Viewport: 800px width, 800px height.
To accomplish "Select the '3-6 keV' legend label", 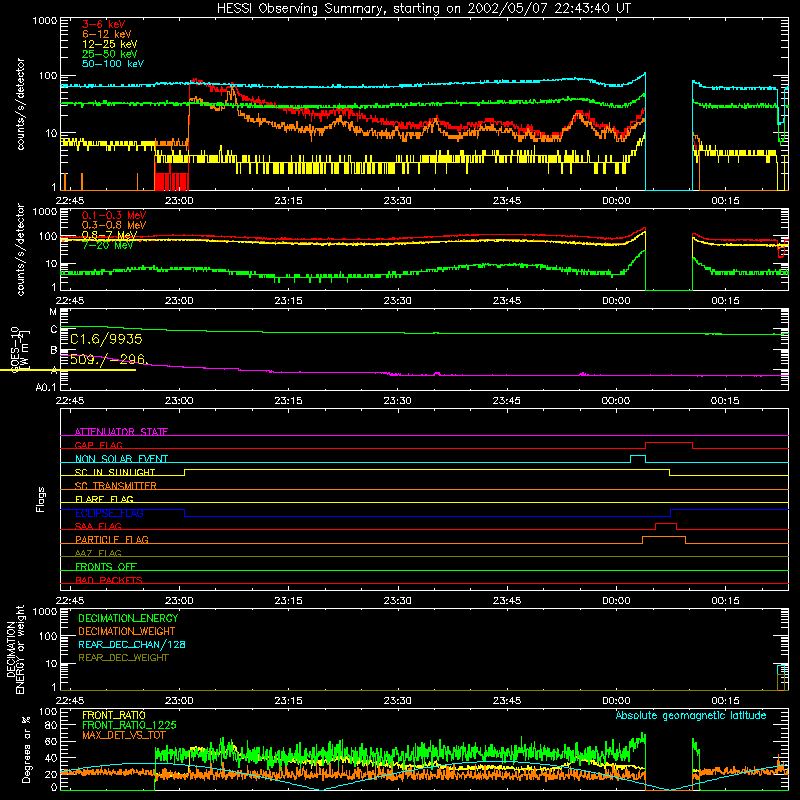I will pos(104,24).
